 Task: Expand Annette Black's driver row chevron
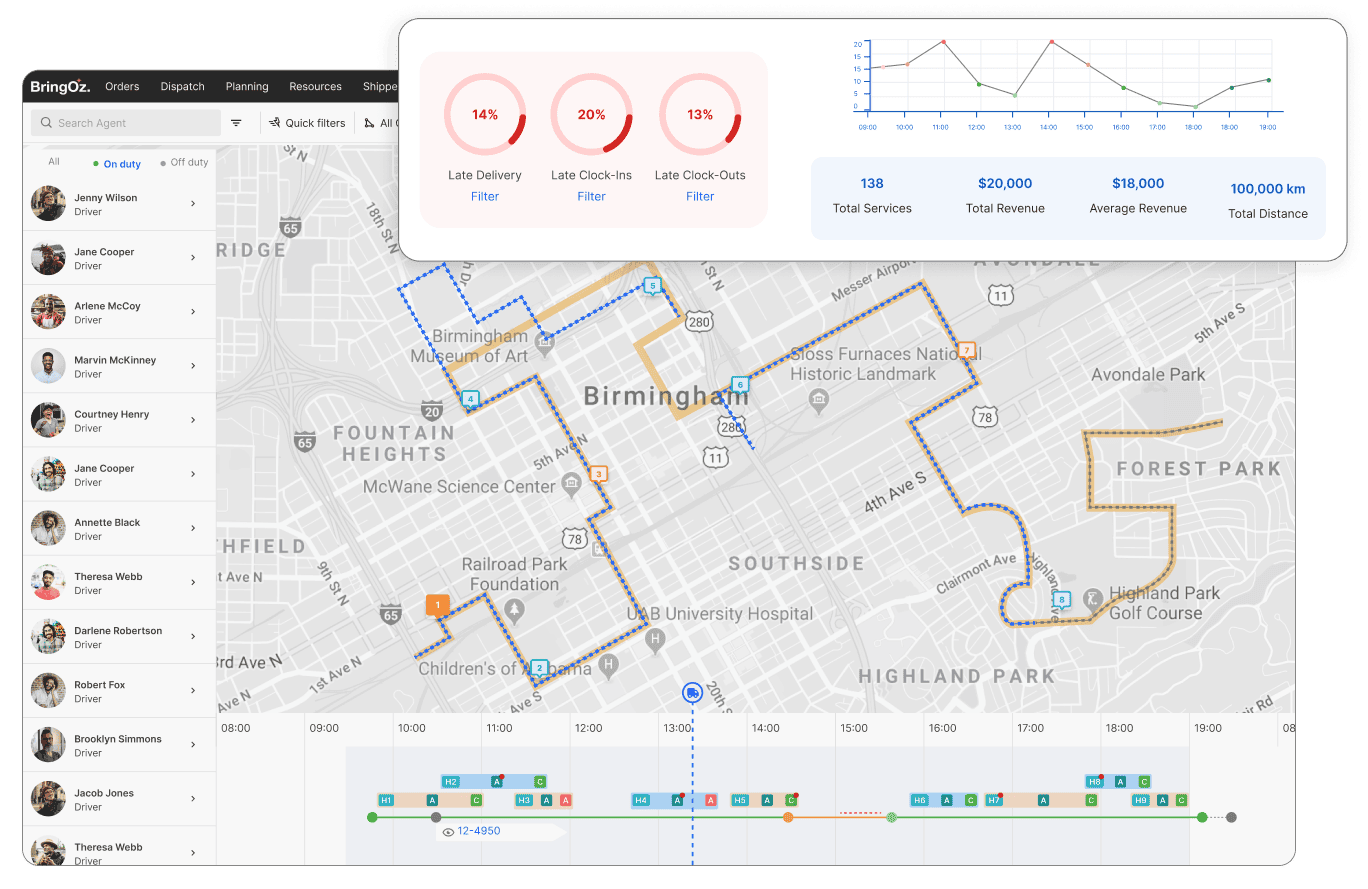click(193, 528)
